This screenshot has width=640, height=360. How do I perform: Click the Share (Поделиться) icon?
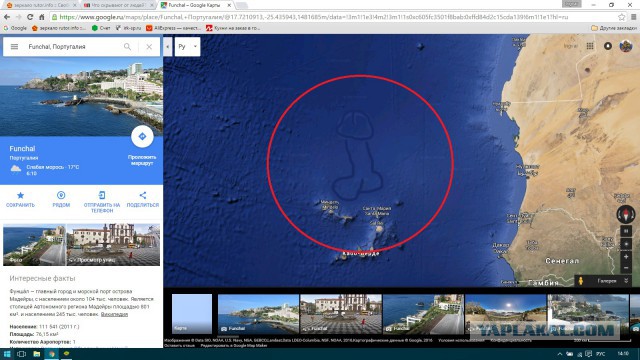tap(142, 195)
